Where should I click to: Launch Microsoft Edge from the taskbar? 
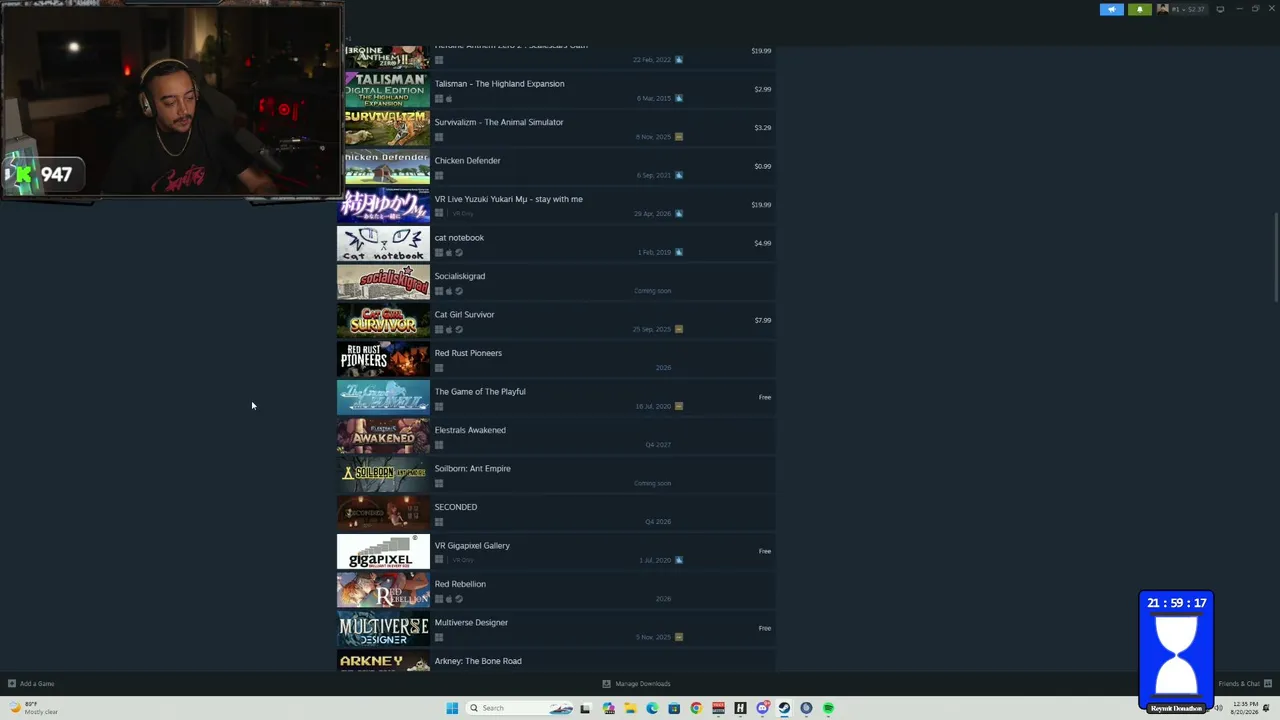click(x=652, y=708)
